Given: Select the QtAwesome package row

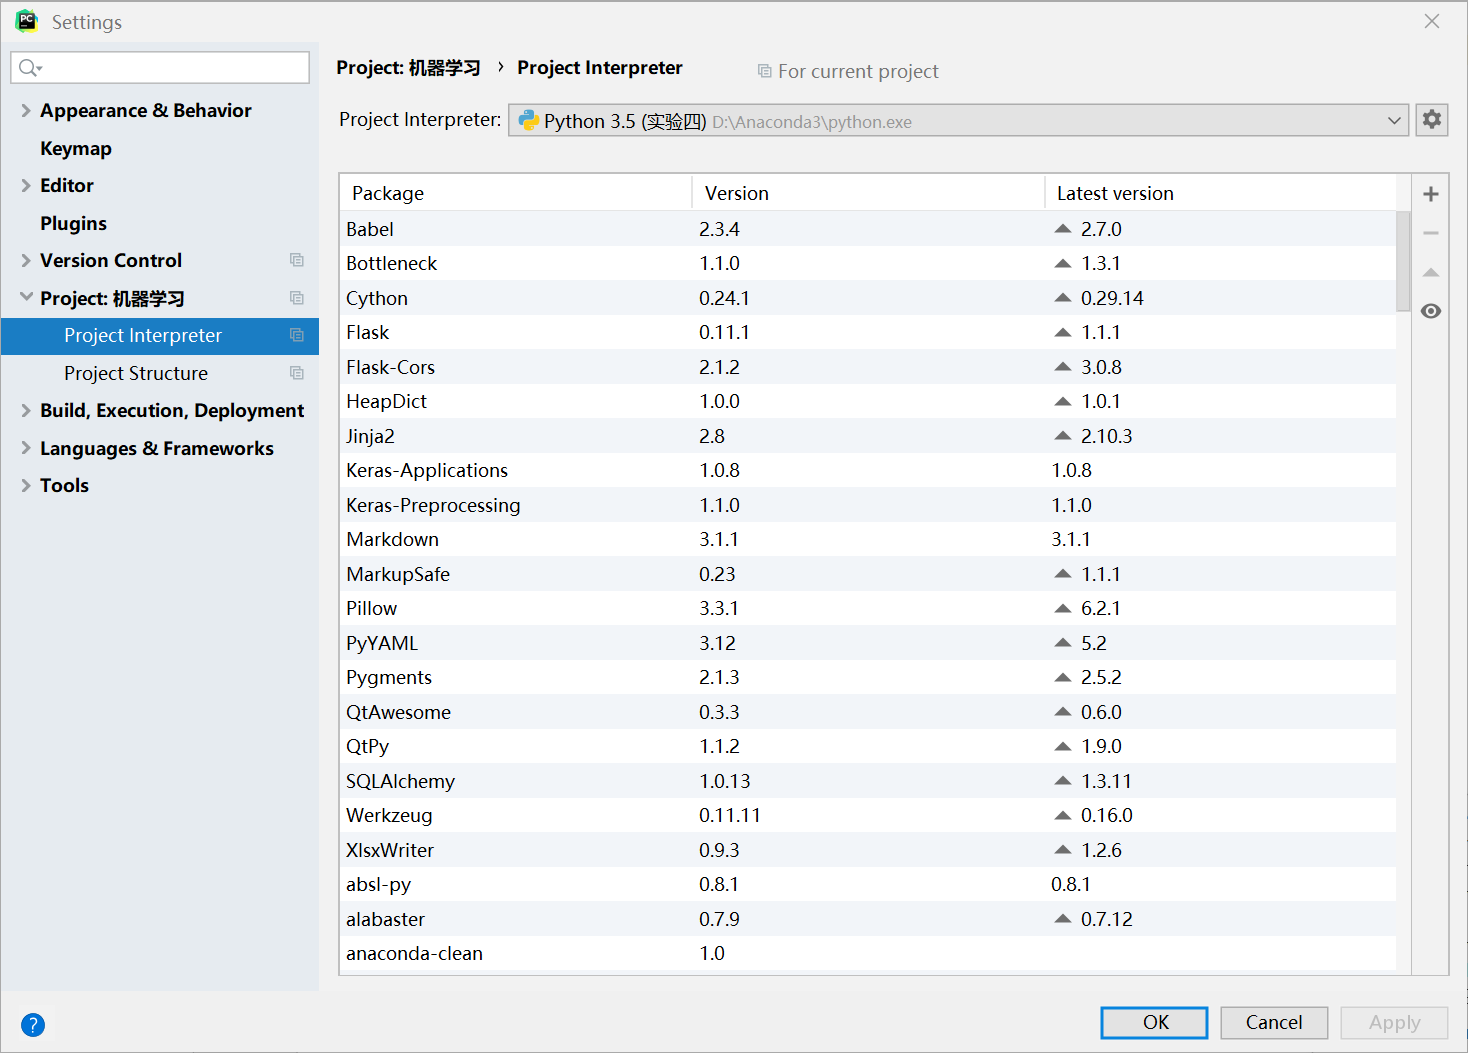Looking at the screenshot, I should point(868,712).
